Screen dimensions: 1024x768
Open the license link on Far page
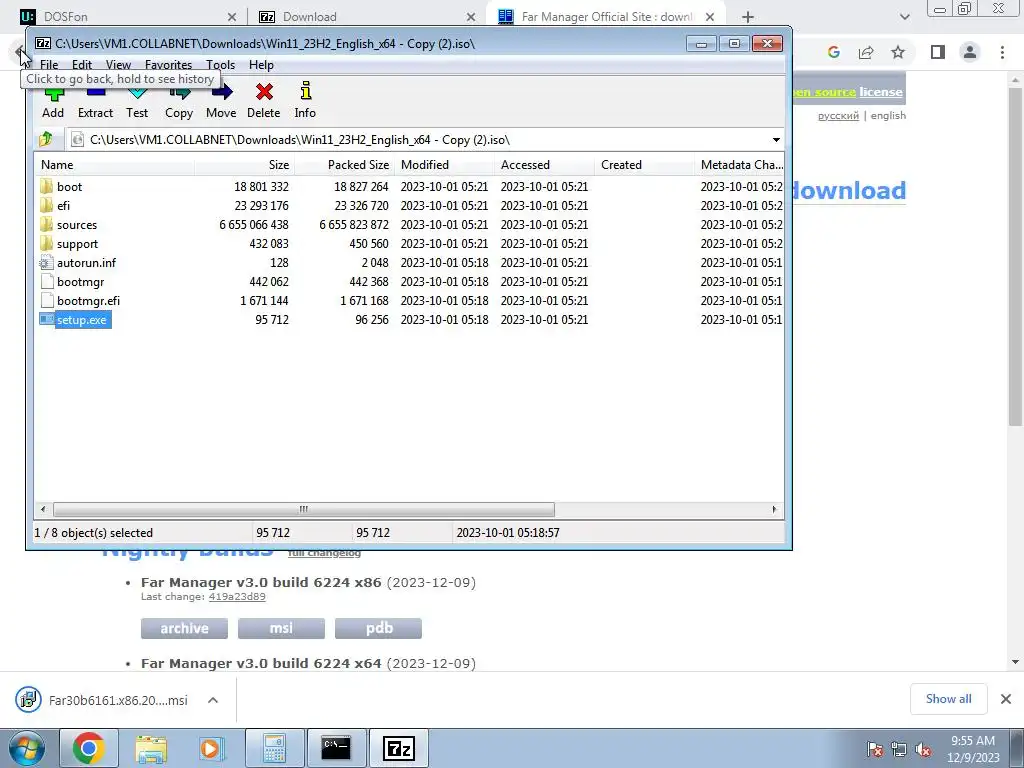click(x=880, y=92)
